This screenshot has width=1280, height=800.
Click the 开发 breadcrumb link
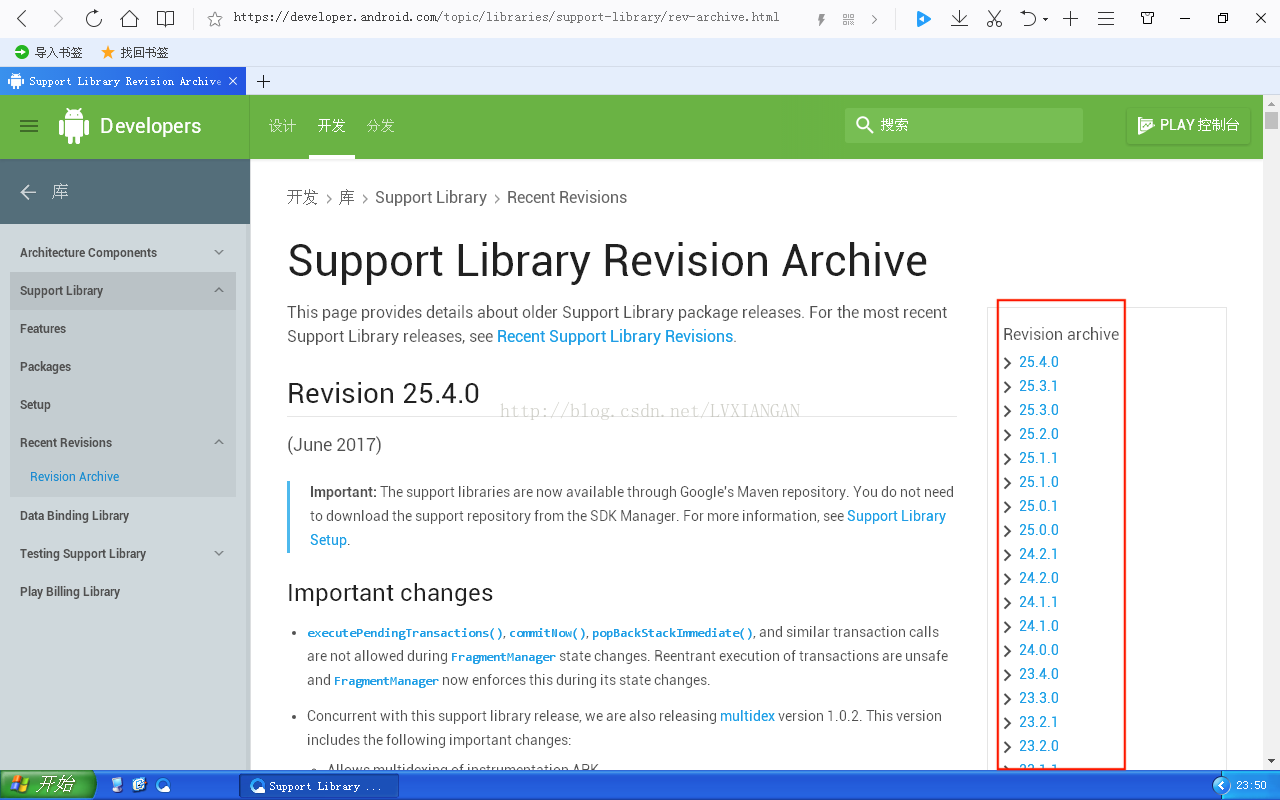302,198
